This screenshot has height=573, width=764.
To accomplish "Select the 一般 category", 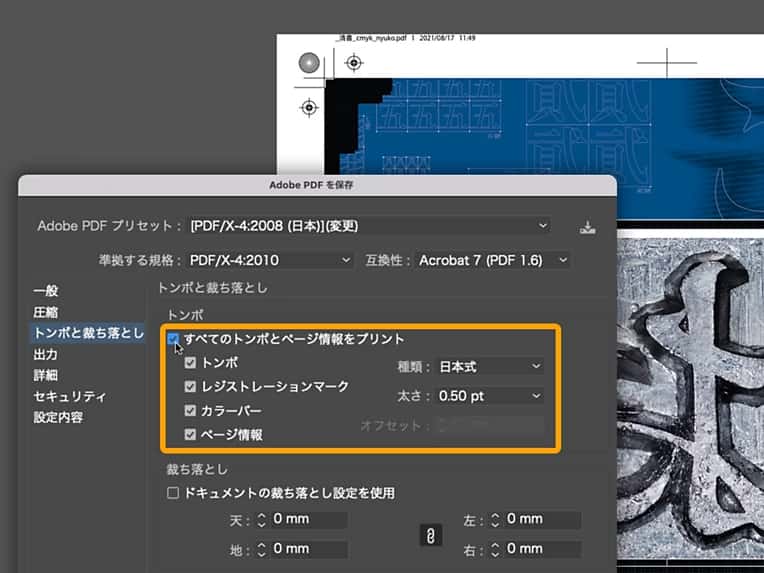I will (46, 291).
